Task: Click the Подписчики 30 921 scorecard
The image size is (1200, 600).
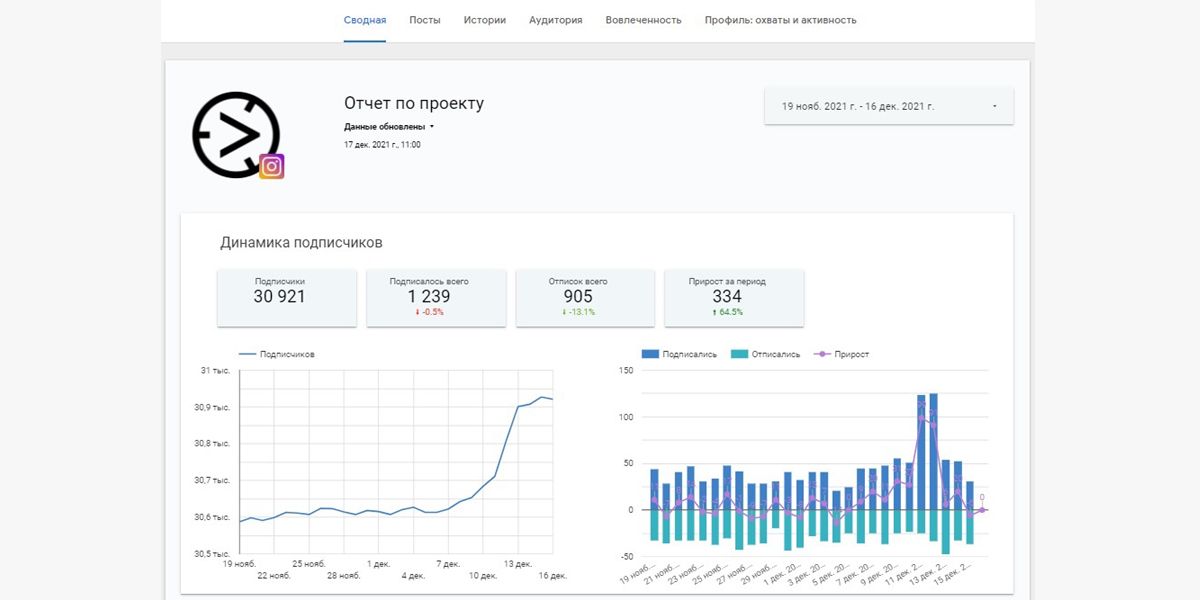Action: coord(280,296)
